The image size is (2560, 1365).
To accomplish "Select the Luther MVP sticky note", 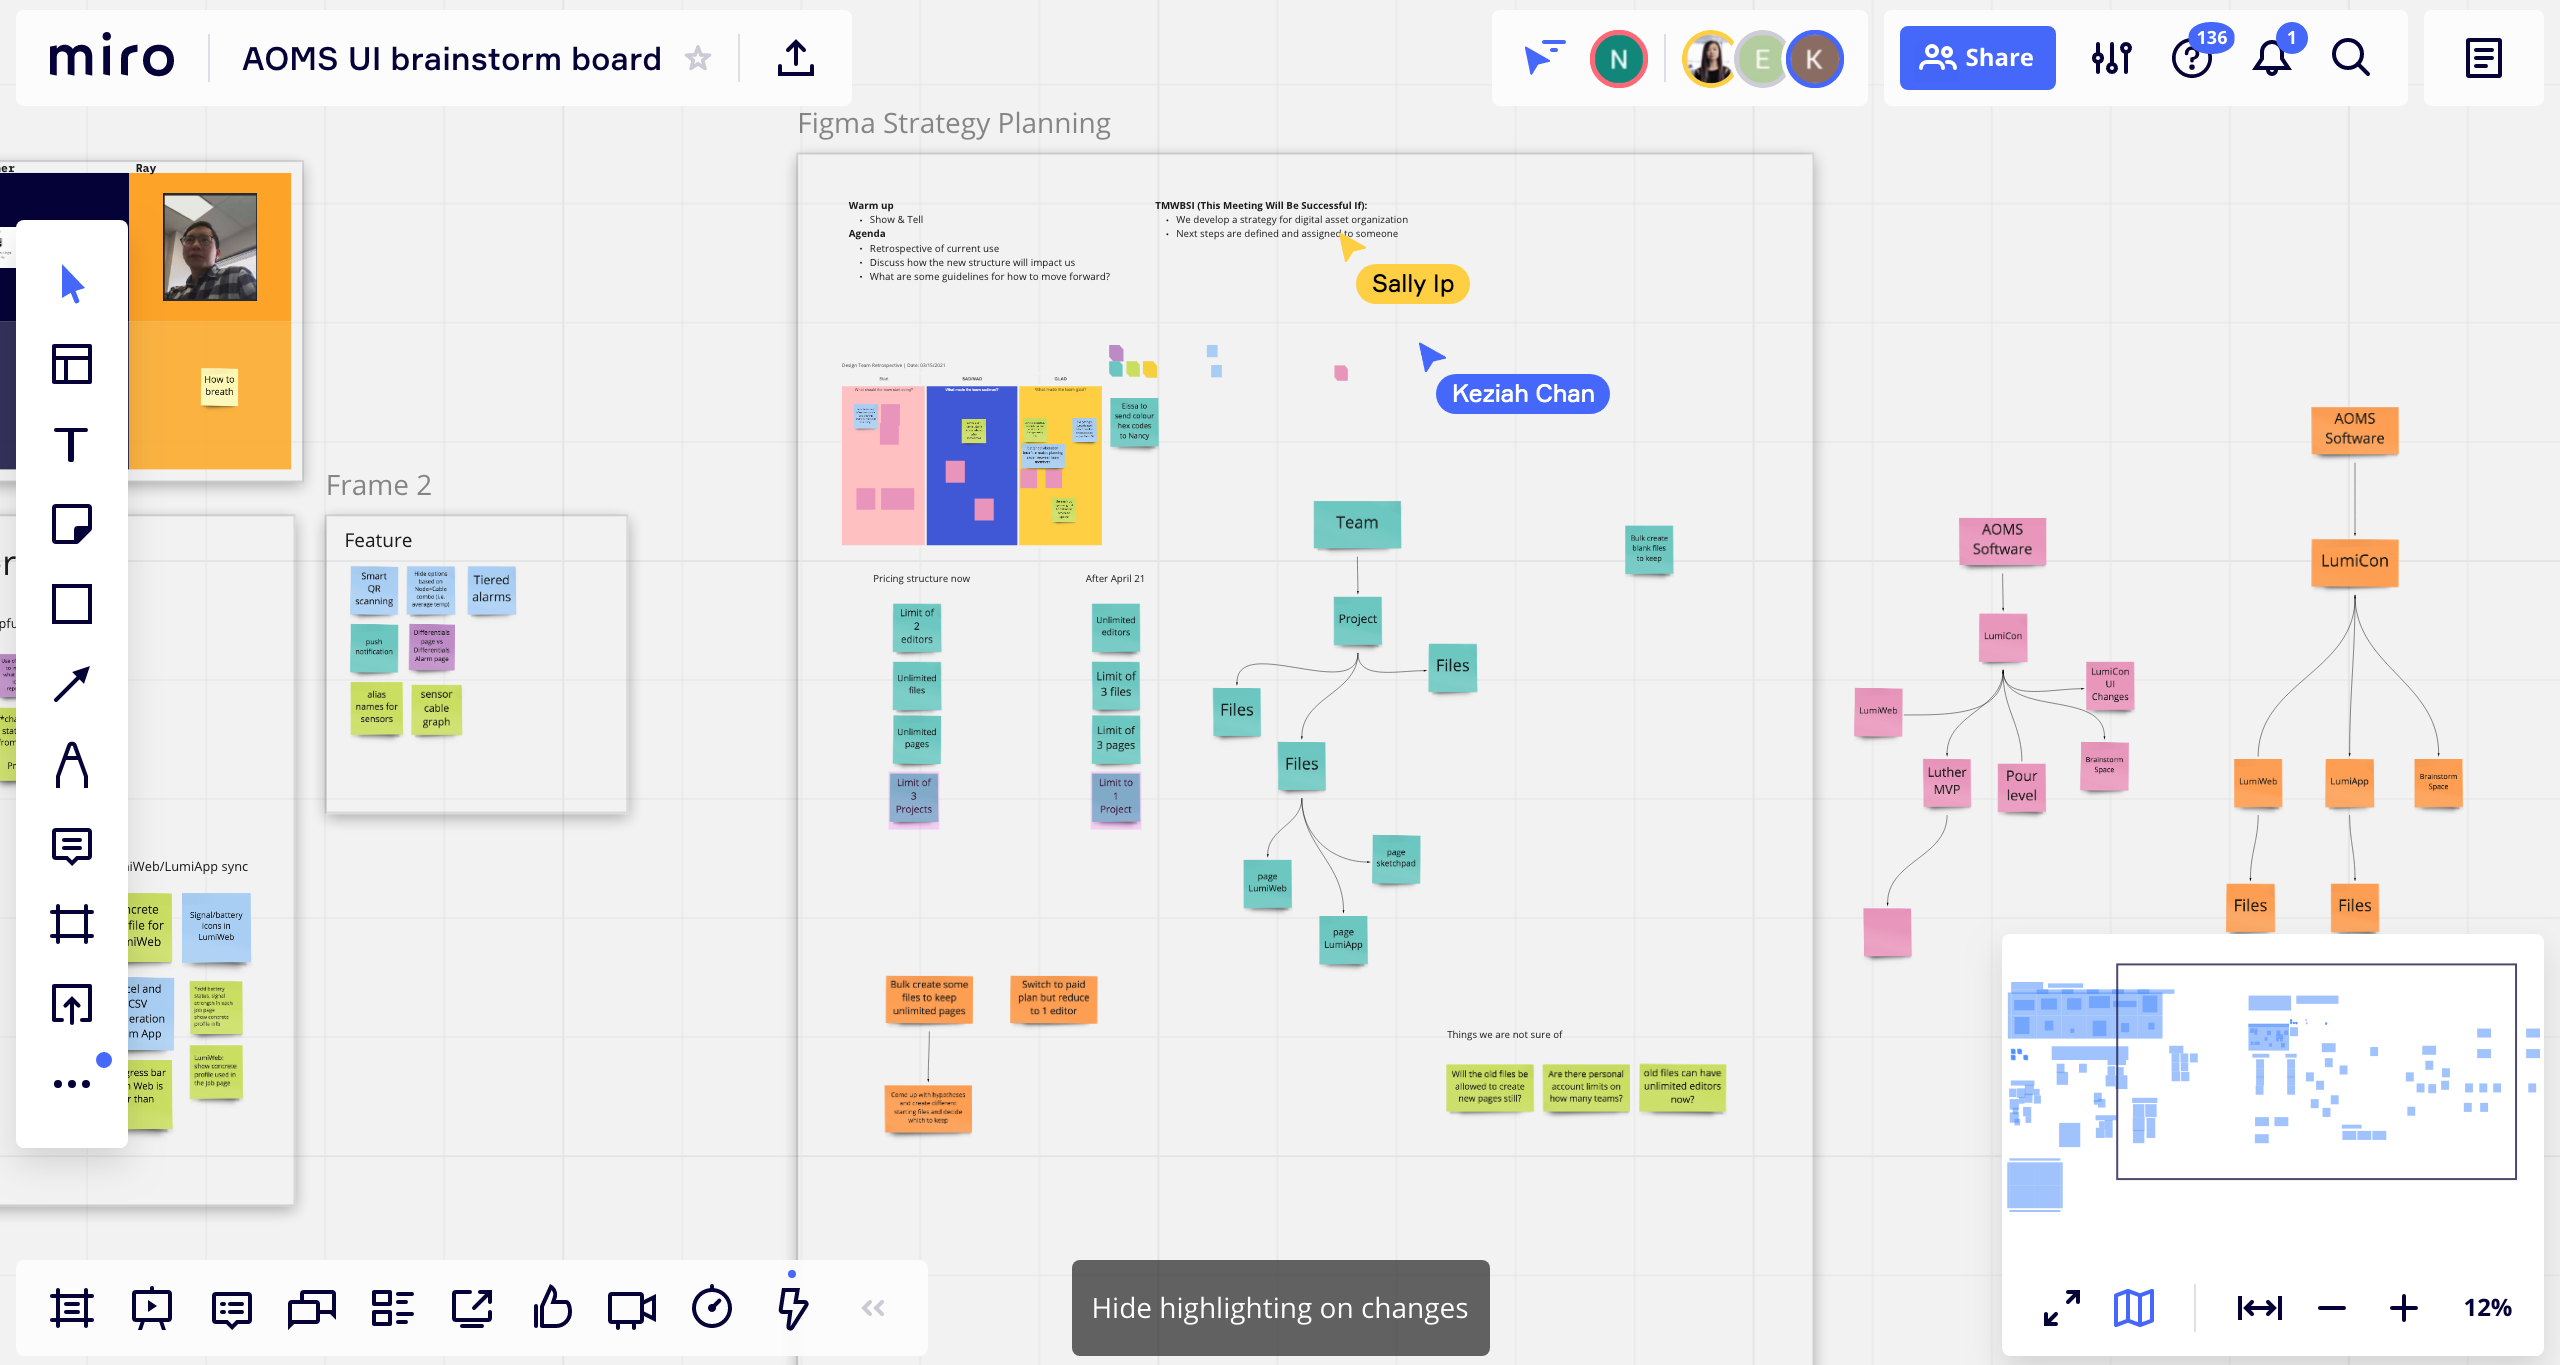I will point(1947,782).
